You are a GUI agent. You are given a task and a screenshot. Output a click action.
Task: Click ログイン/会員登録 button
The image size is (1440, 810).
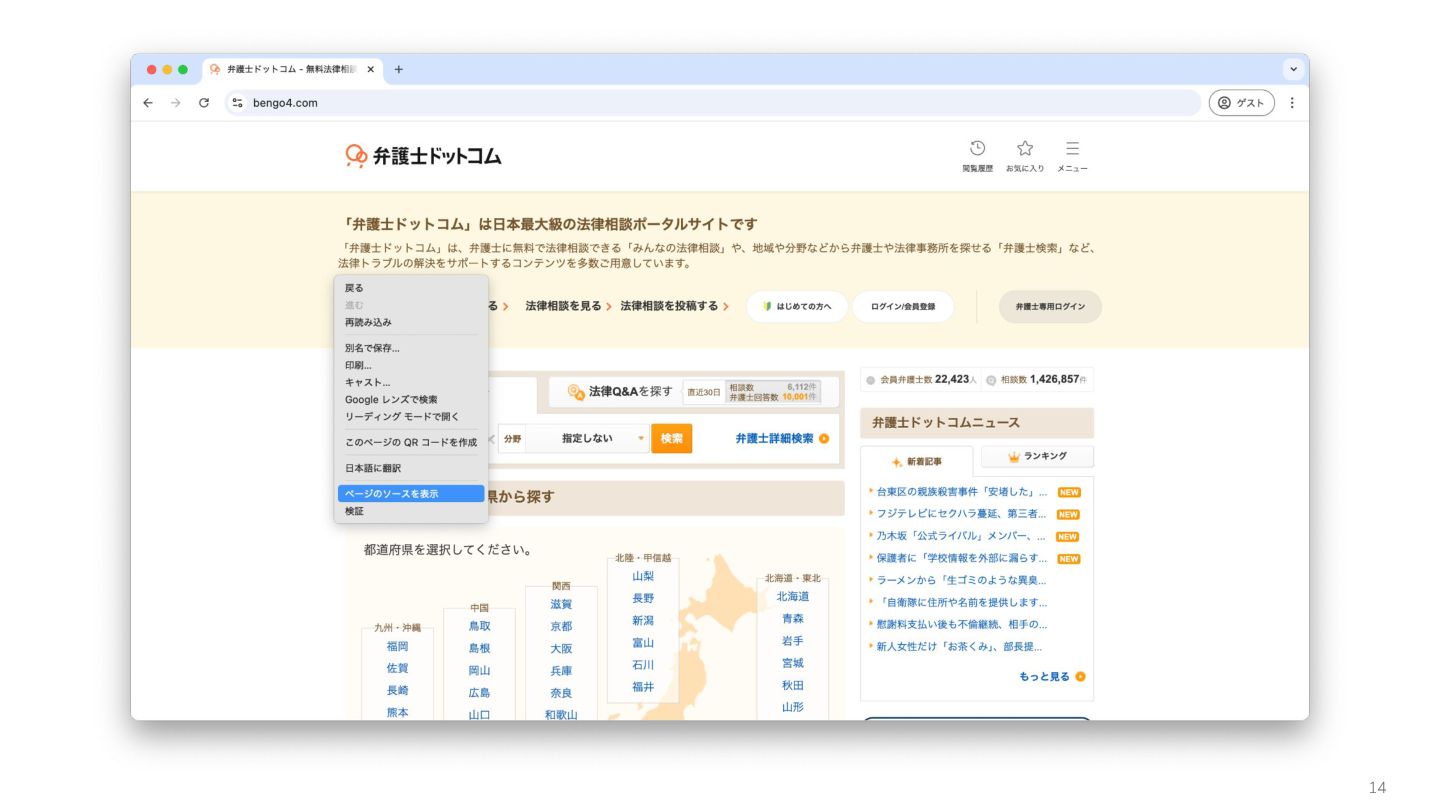click(x=903, y=307)
